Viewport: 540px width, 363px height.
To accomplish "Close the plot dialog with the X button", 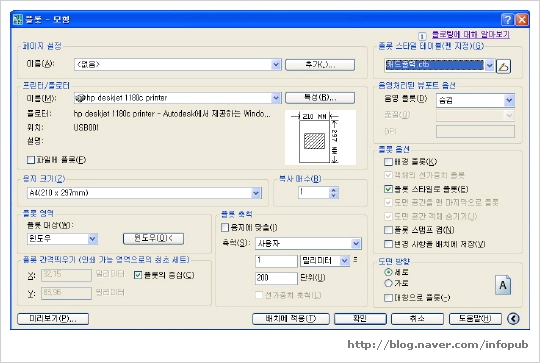I will pyautogui.click(x=522, y=20).
